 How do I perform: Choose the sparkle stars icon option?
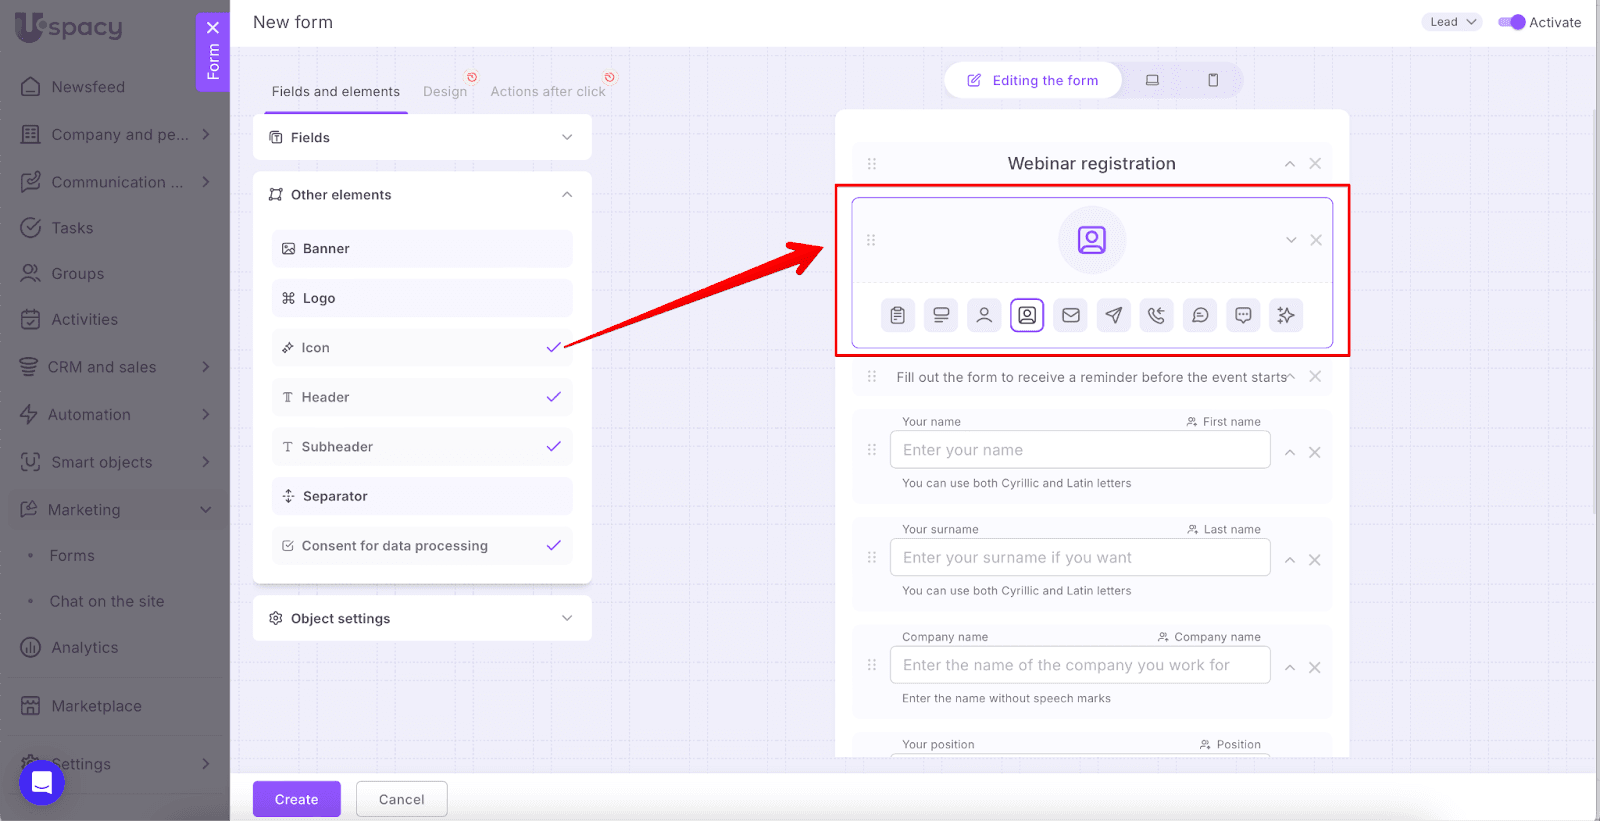point(1285,315)
